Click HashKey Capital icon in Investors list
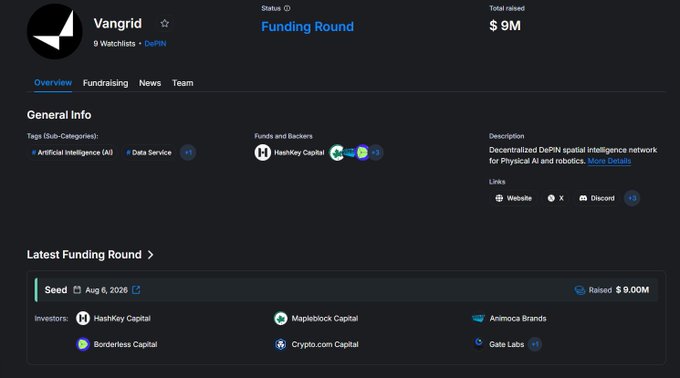 point(83,318)
